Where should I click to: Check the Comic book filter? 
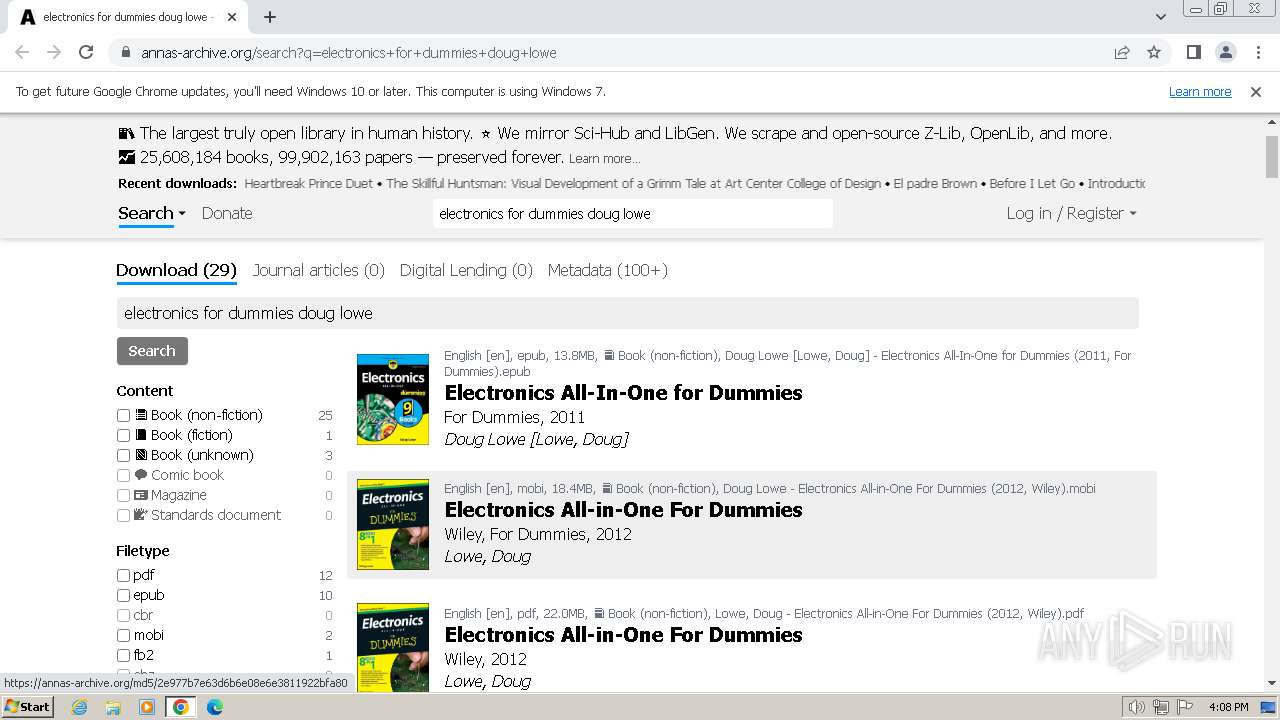123,475
